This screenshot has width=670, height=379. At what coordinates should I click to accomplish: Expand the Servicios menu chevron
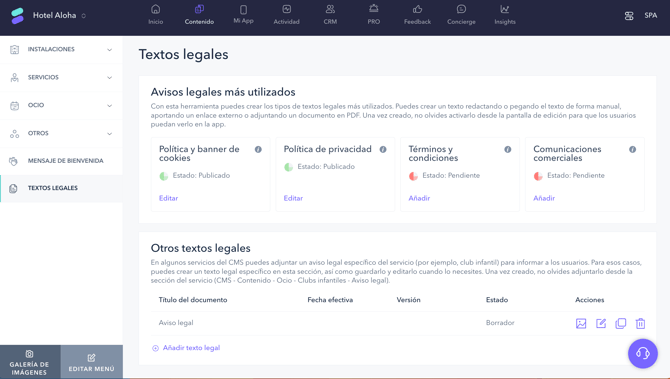point(109,78)
